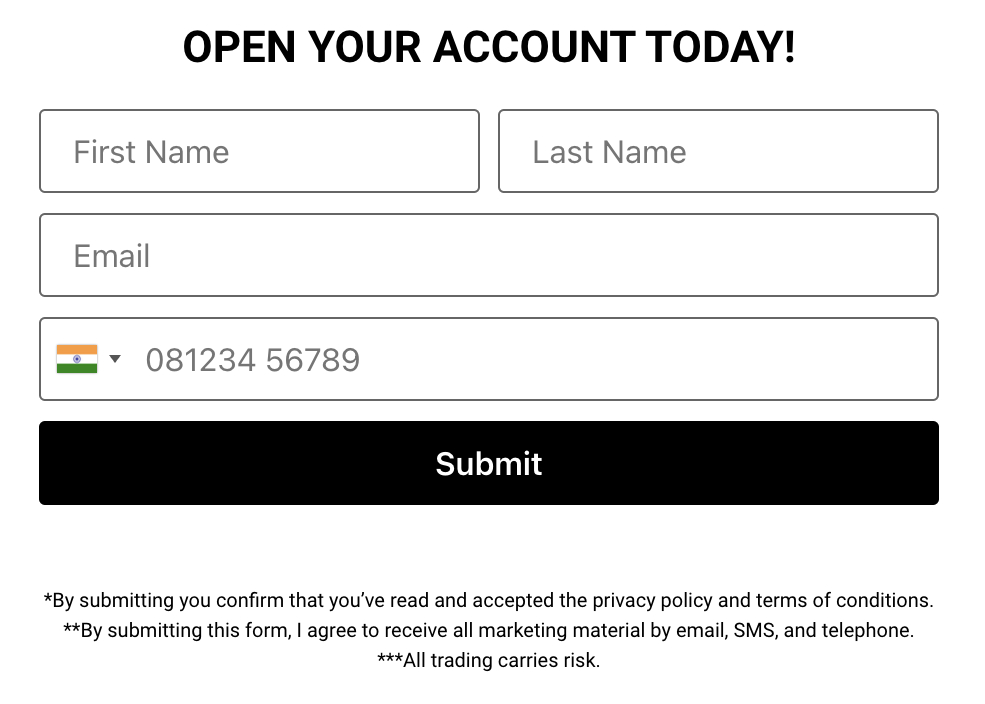Screen dimensions: 985x704
Task: Click the OPEN YOUR ACCOUNT TODAY! heading
Action: [x=489, y=47]
